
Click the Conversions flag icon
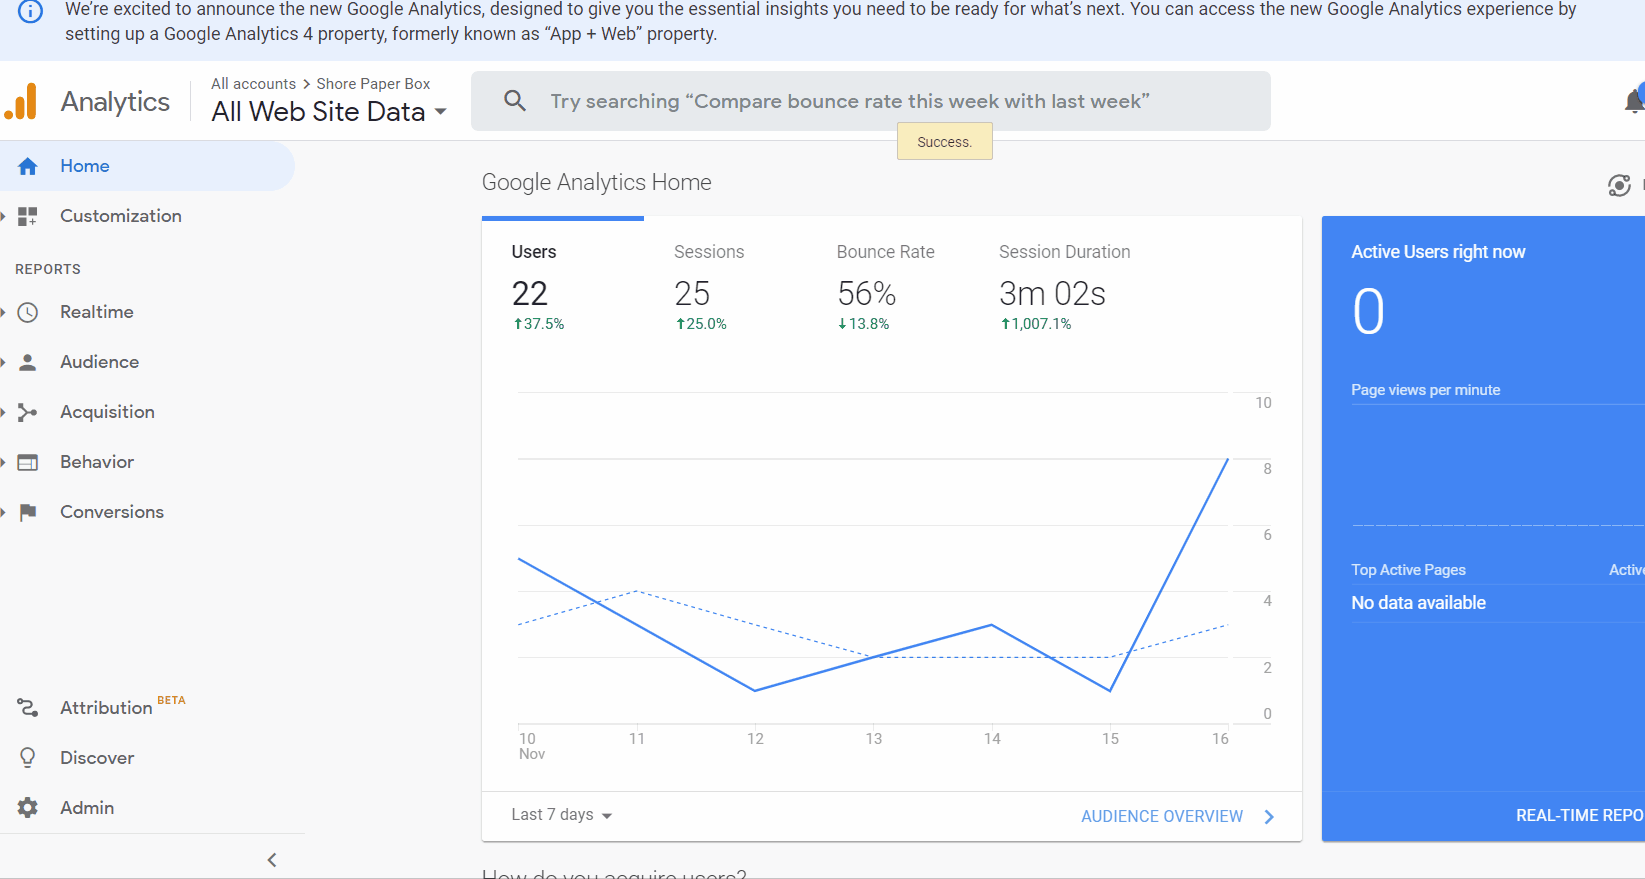(x=28, y=512)
